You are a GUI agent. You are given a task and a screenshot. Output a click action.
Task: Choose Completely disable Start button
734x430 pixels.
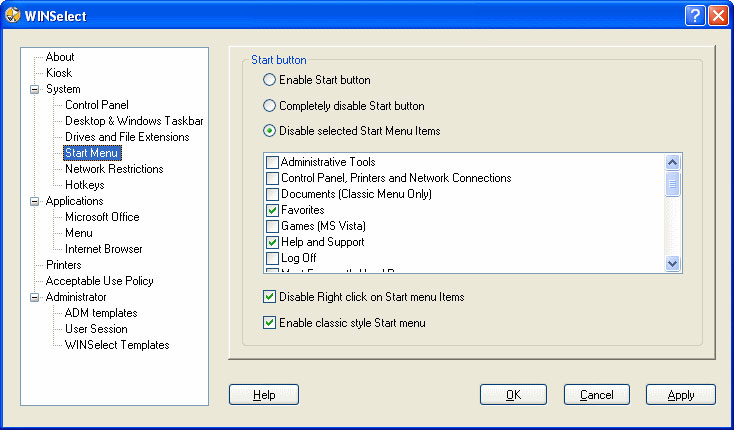pos(269,106)
